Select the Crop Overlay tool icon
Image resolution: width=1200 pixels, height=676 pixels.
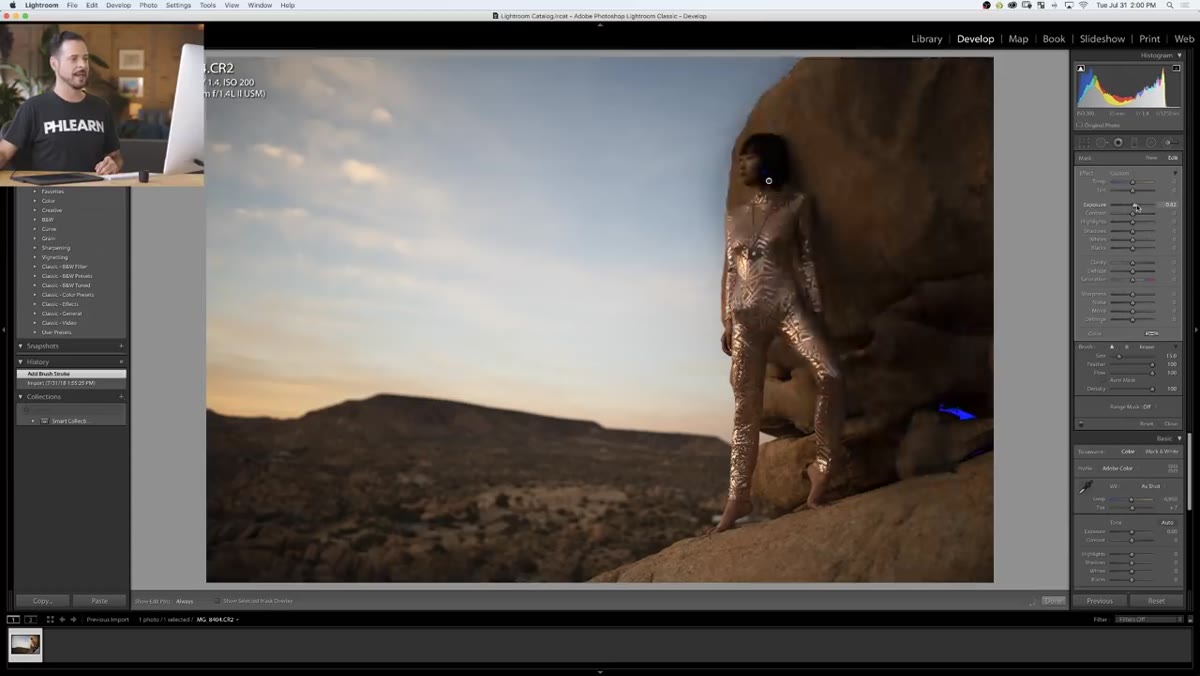pos(1086,142)
